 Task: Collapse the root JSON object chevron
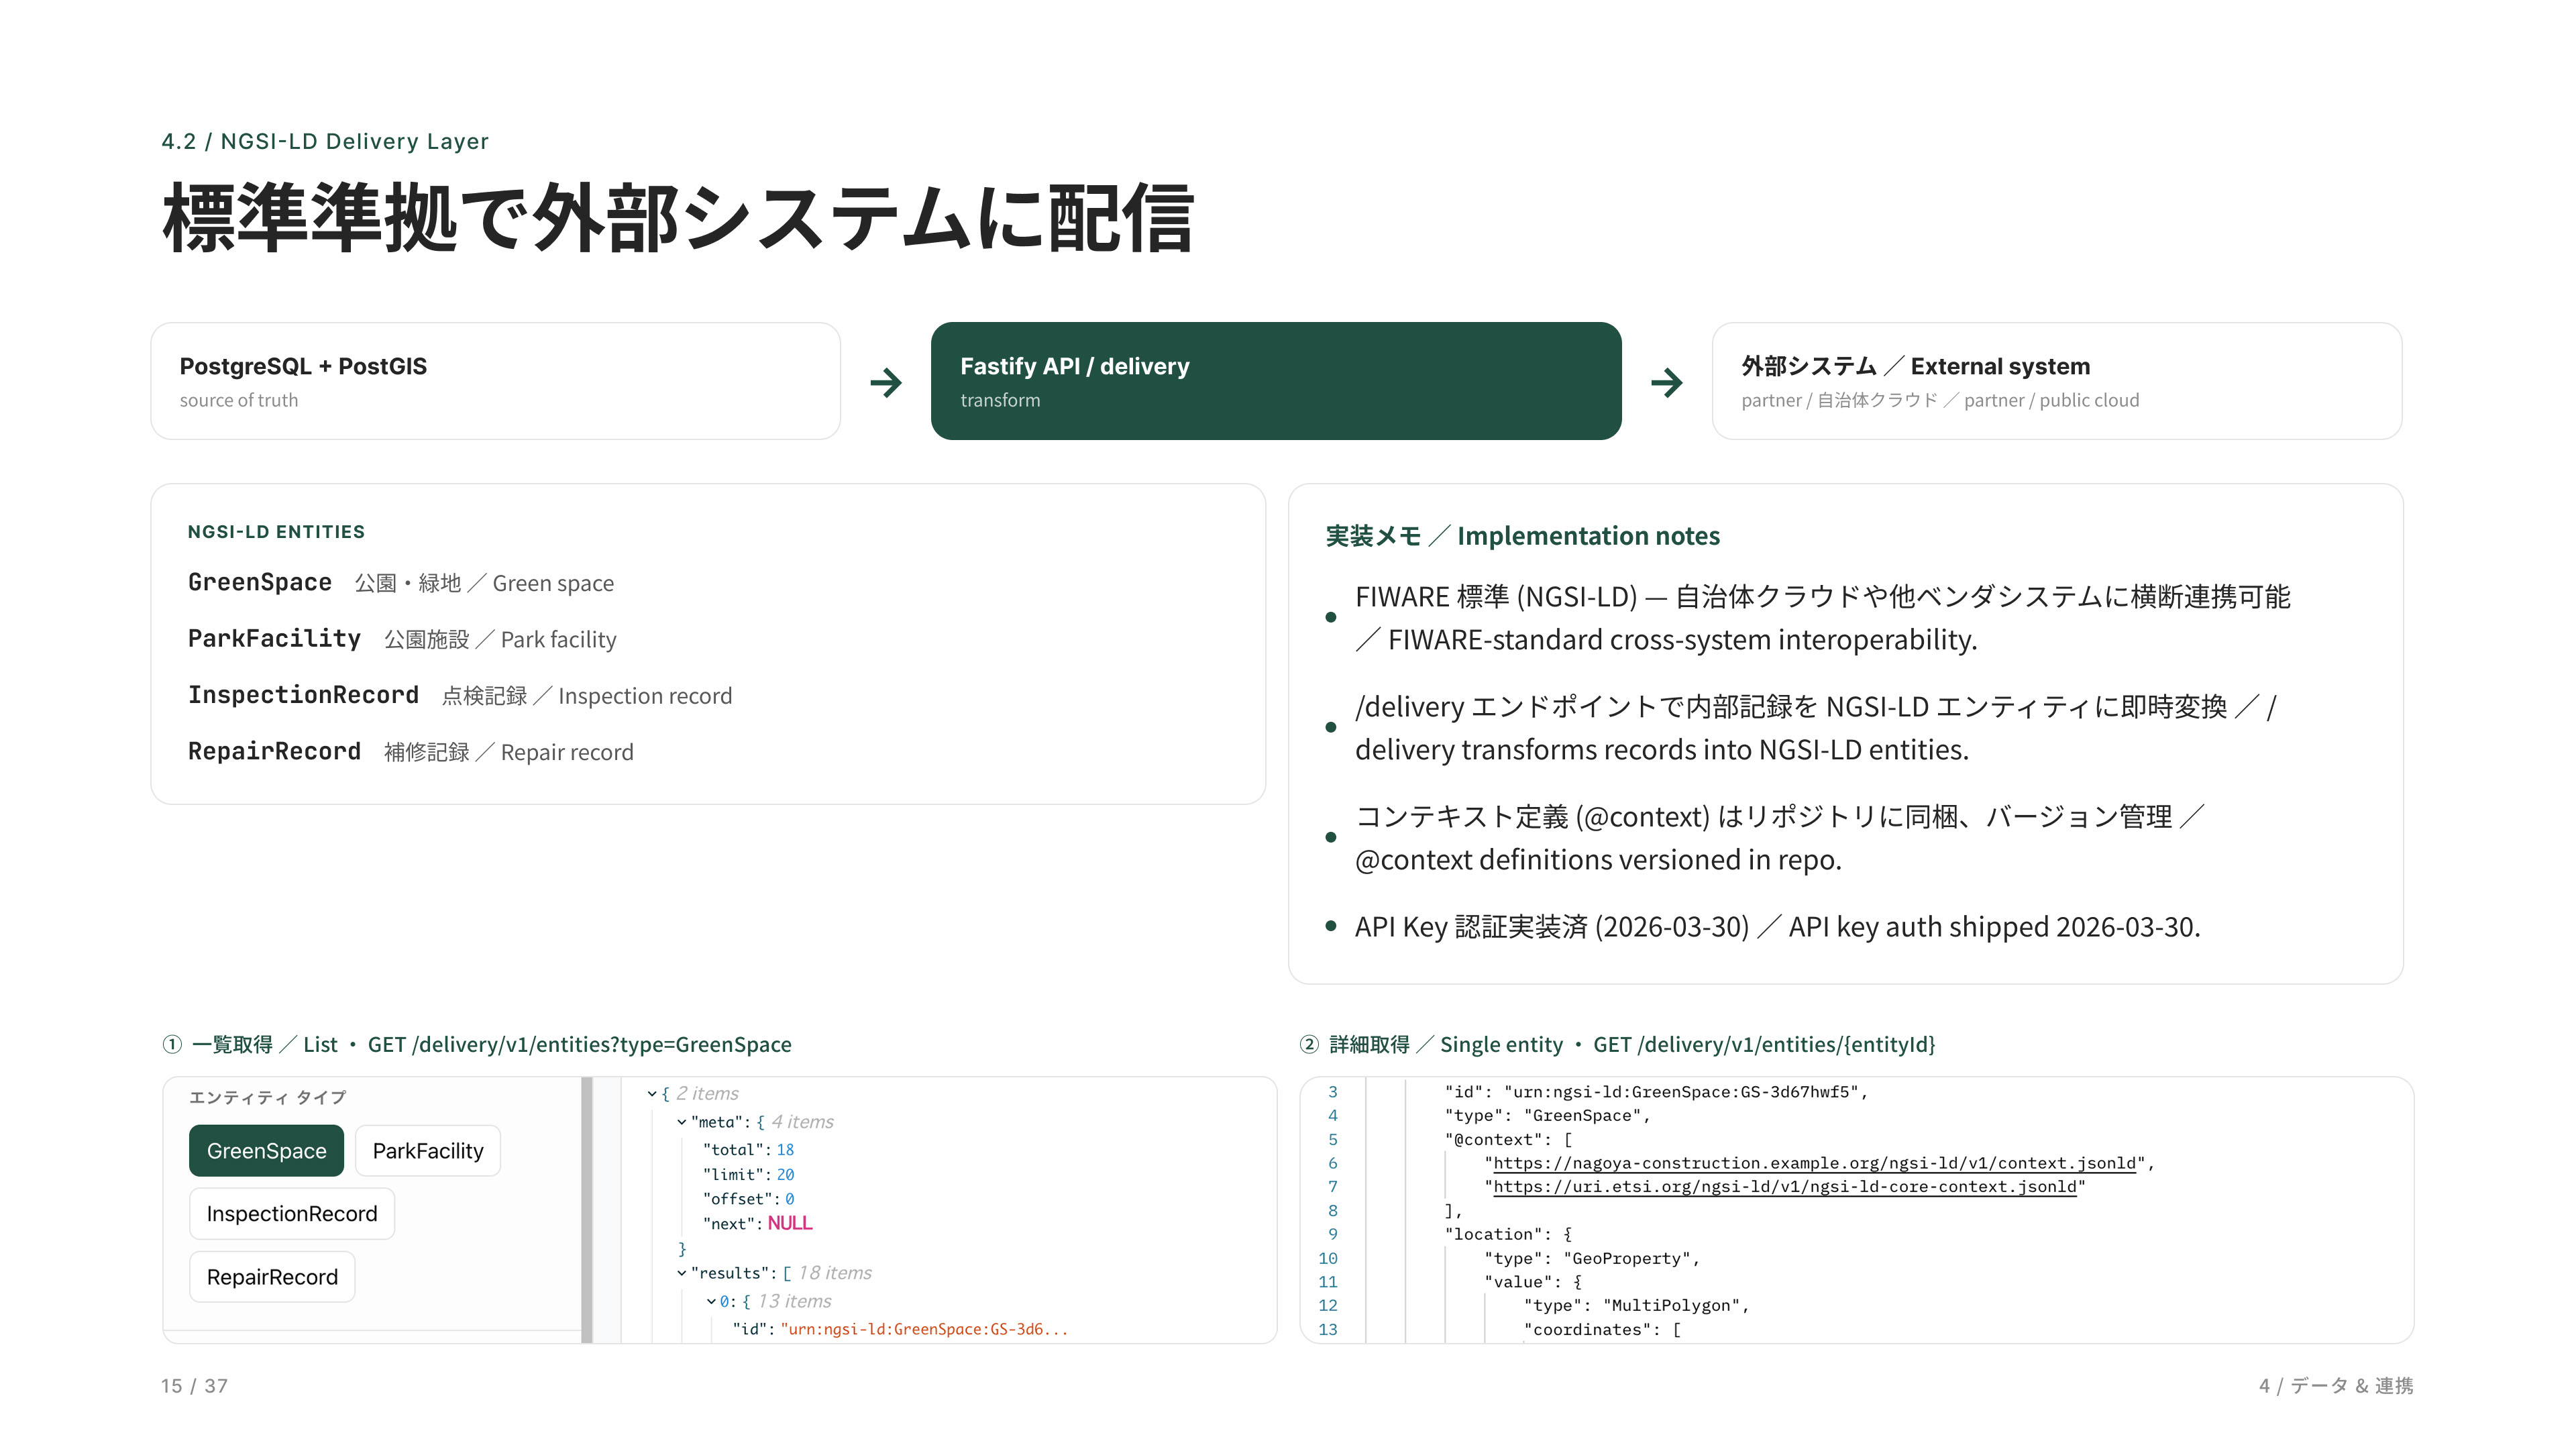(652, 1094)
